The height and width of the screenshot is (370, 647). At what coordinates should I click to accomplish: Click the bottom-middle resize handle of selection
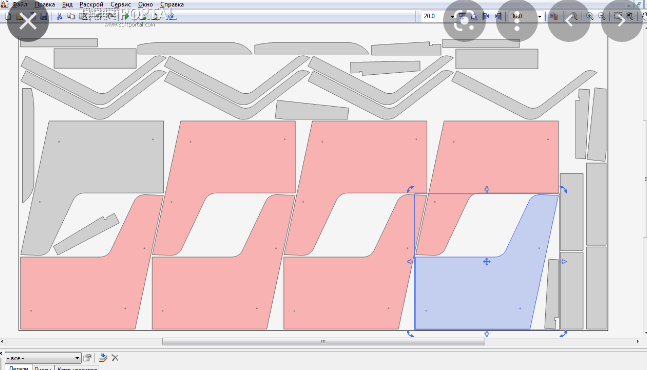point(487,334)
